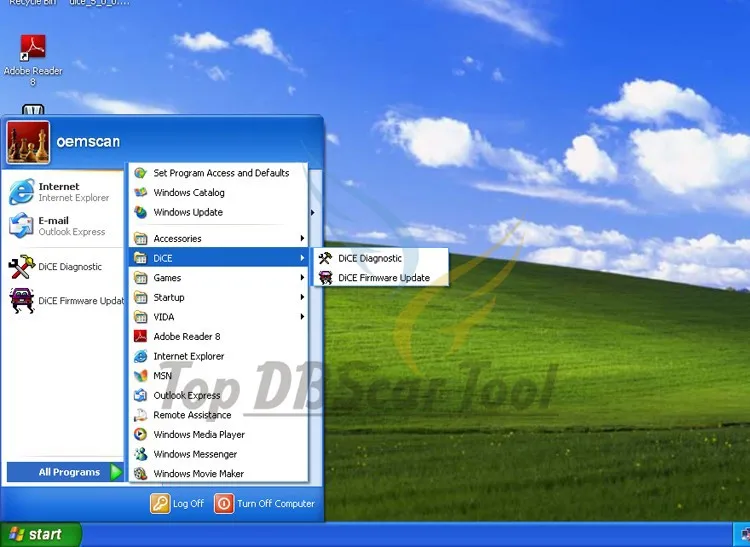Click the Log Off text label
Image resolution: width=750 pixels, height=547 pixels.
[x=188, y=503]
